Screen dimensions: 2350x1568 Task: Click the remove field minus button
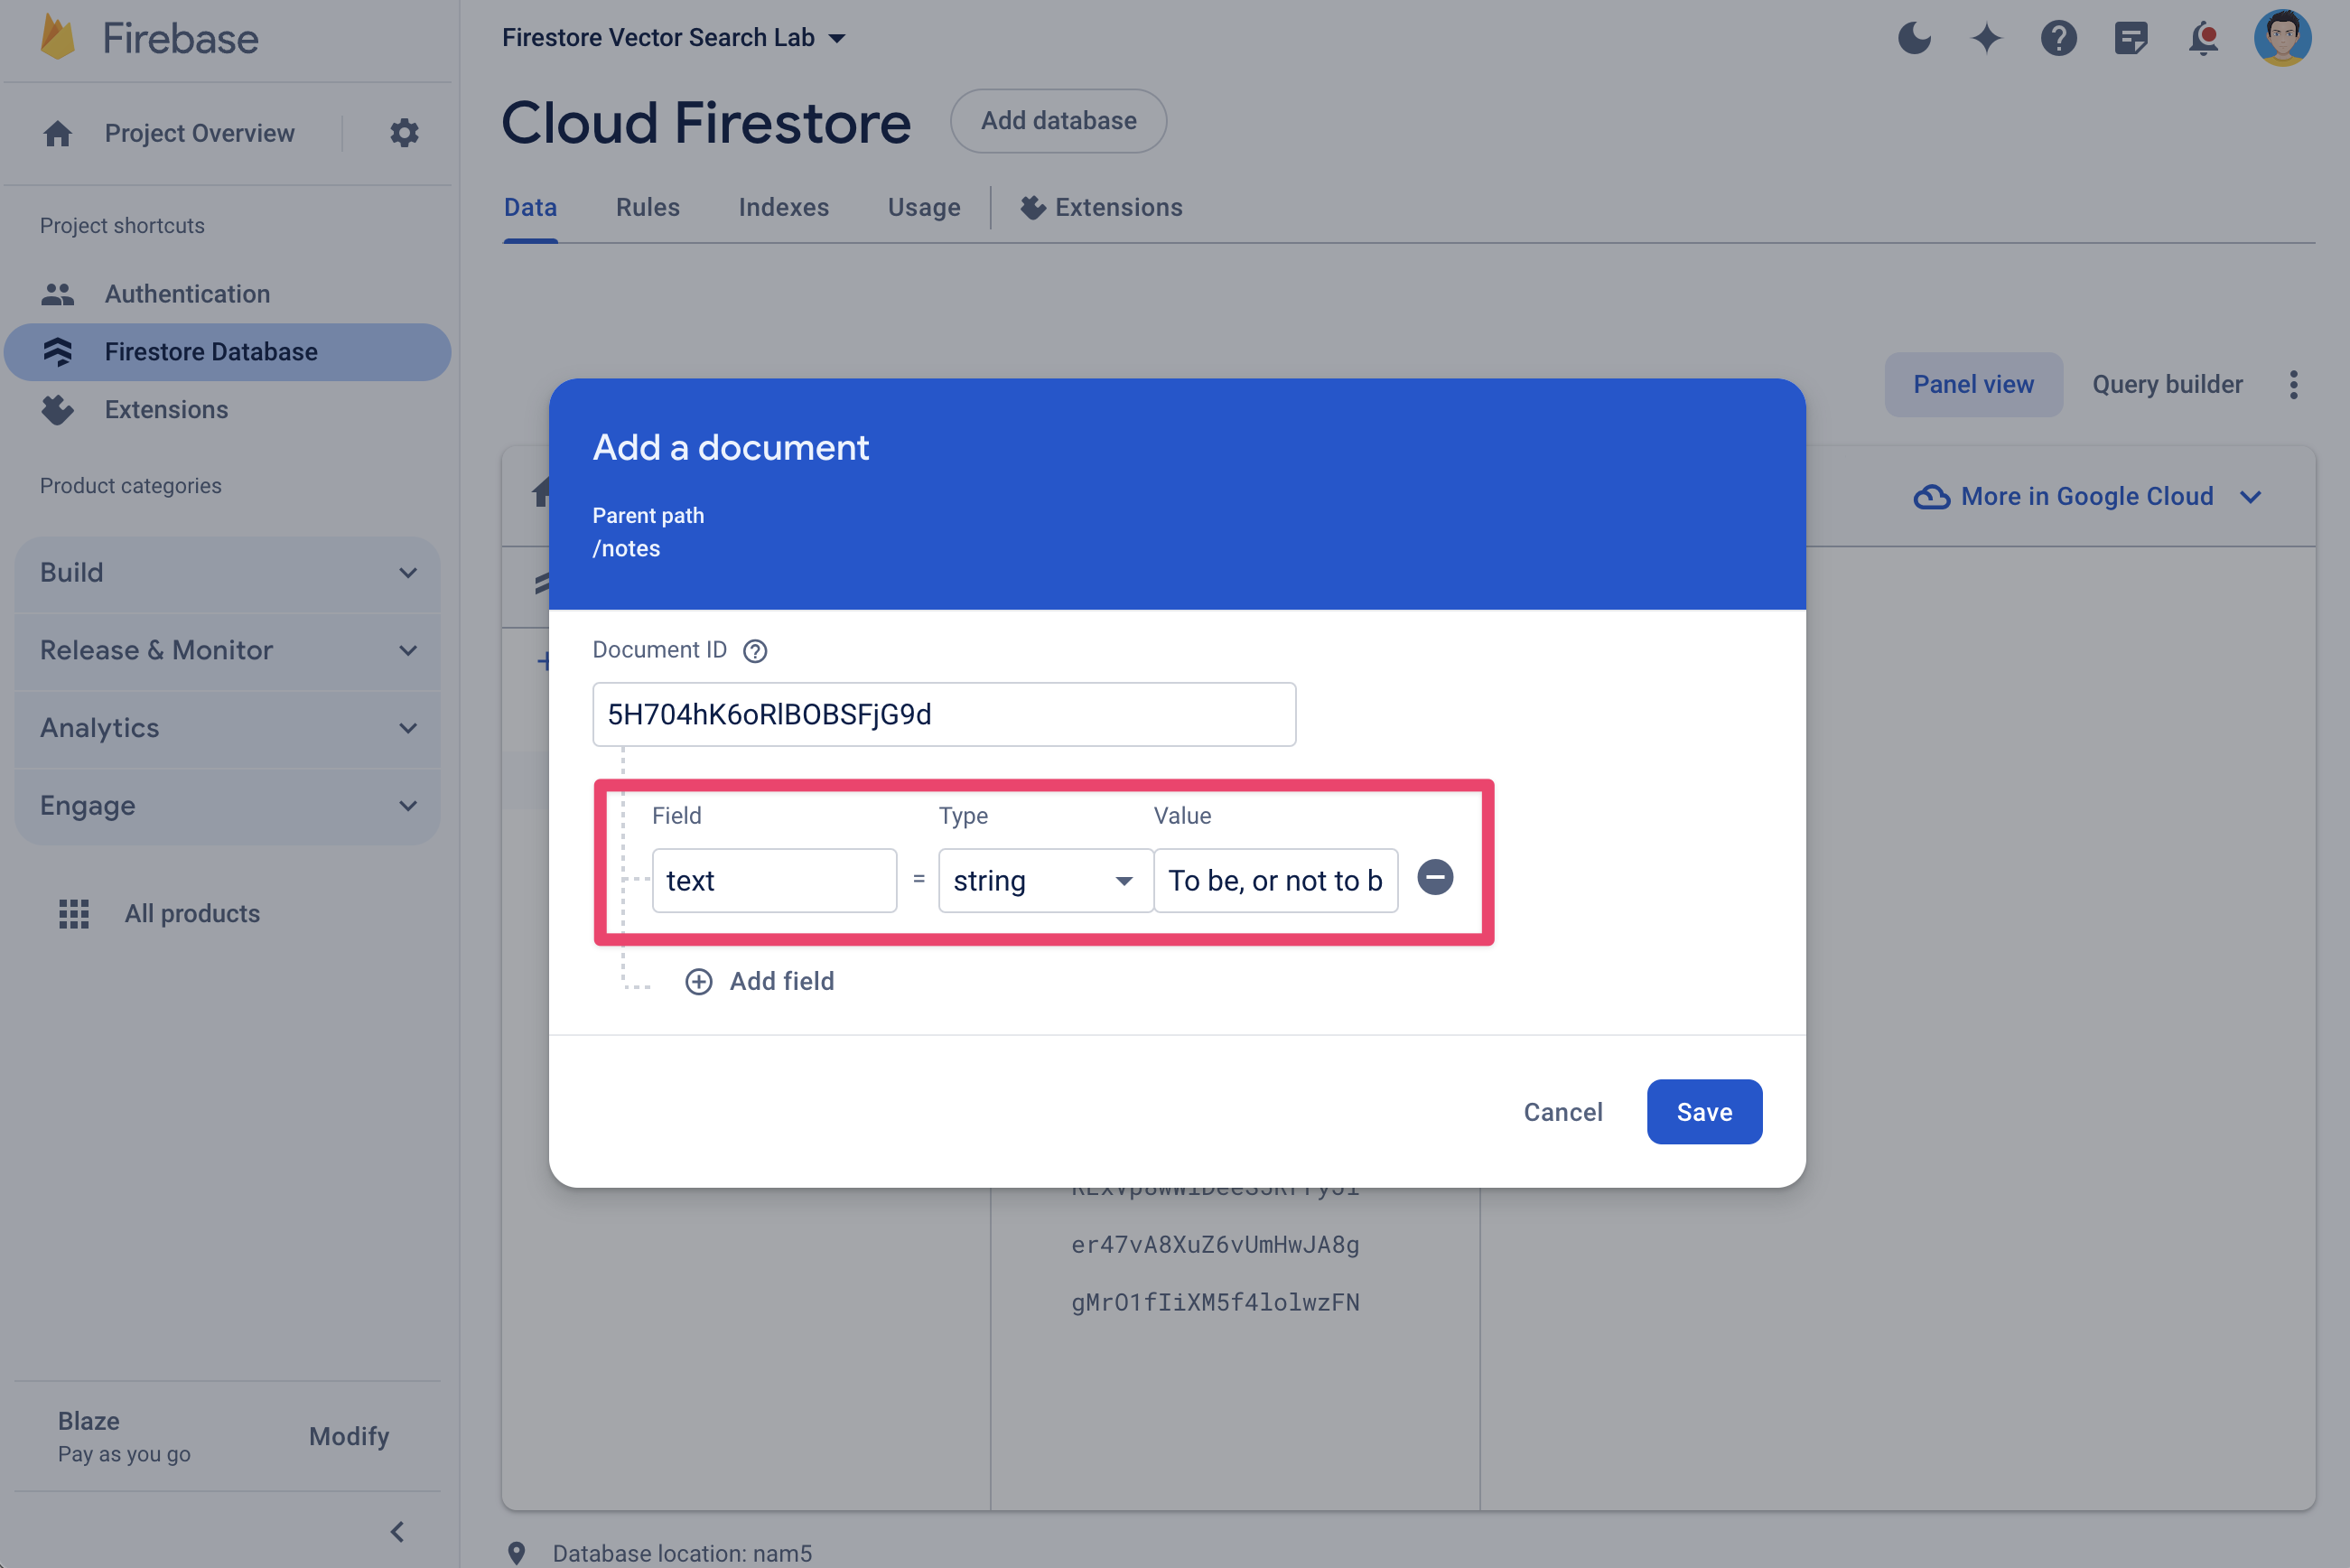(1435, 879)
